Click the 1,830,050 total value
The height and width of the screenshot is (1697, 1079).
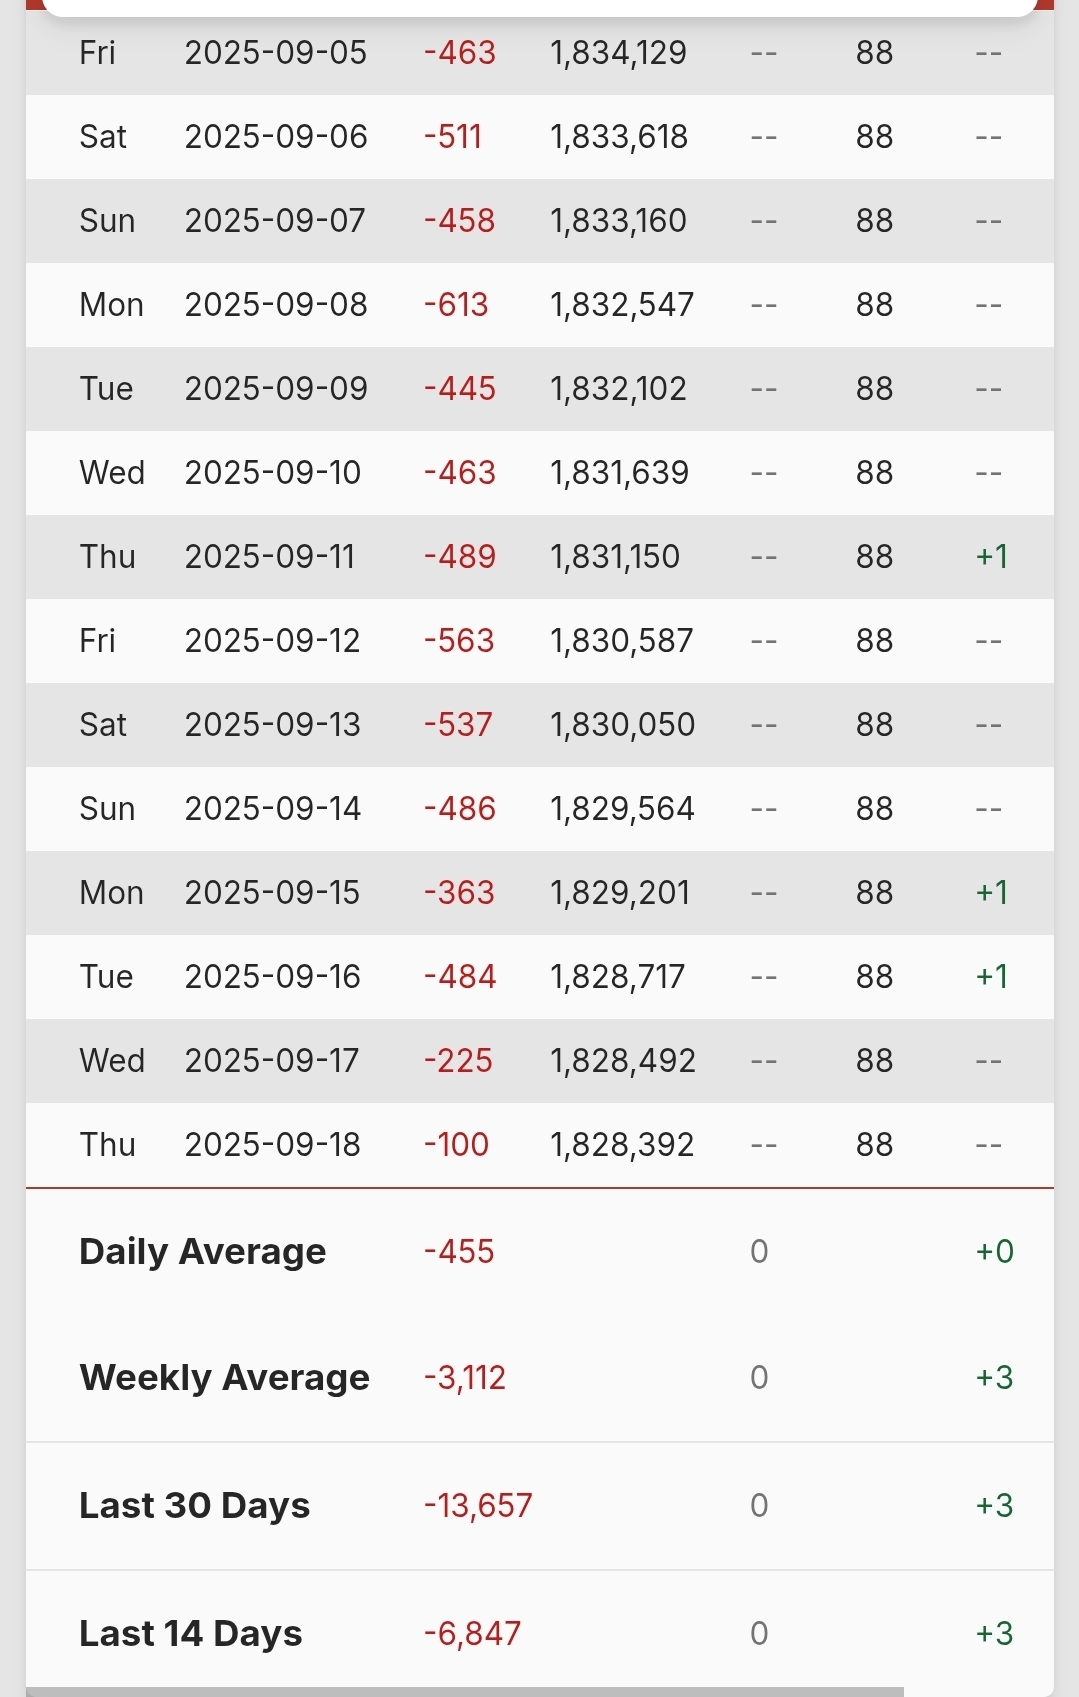pos(622,725)
